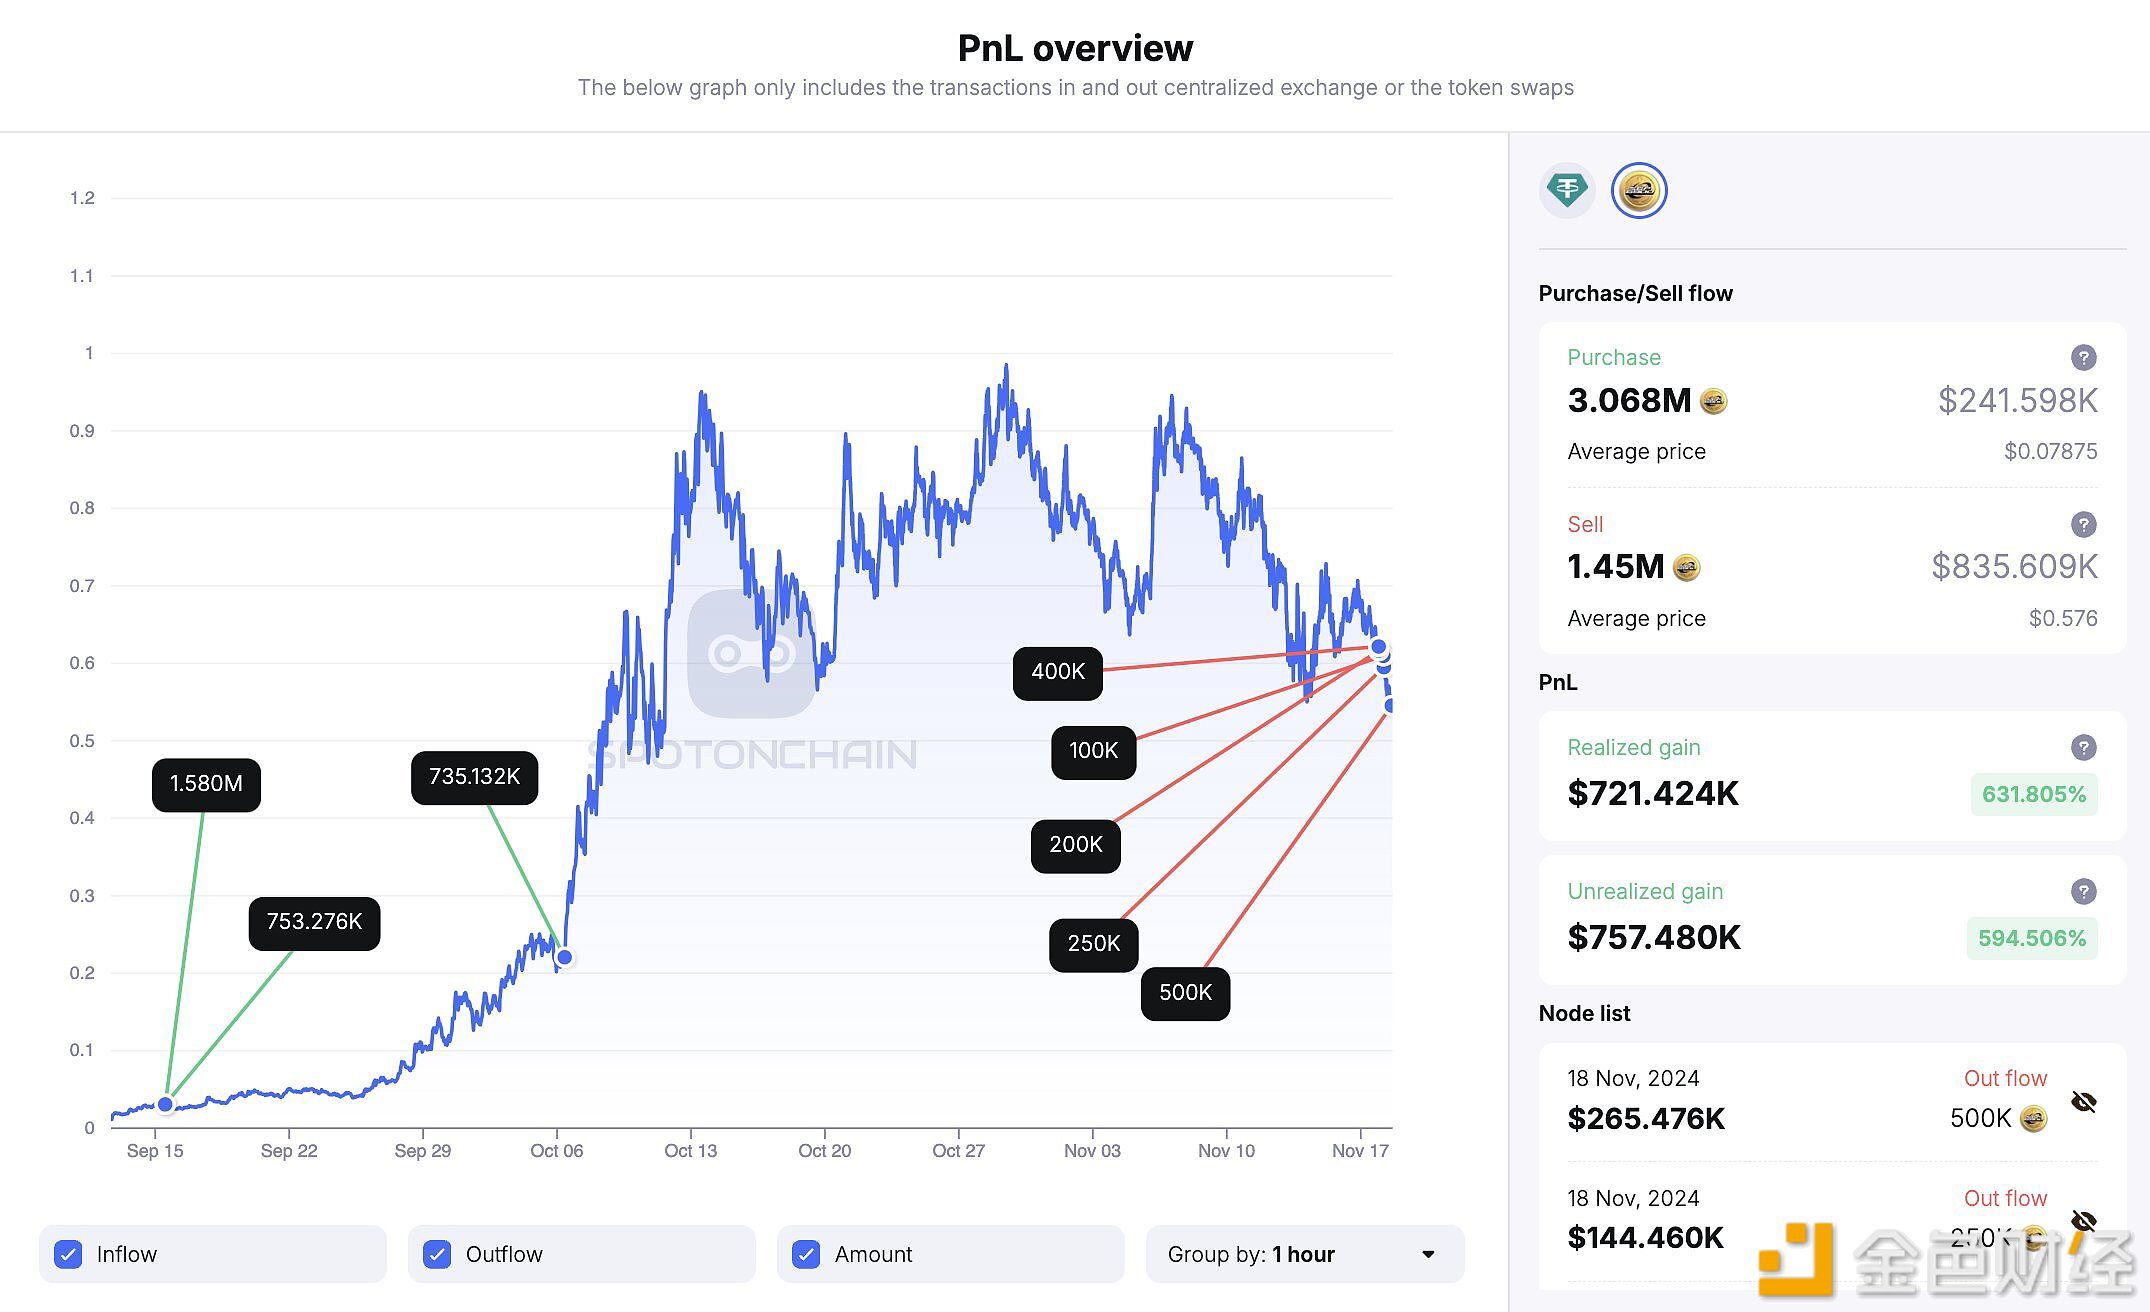Viewport: 2150px width, 1312px height.
Task: Open help icon beside Purchase
Action: click(x=2083, y=357)
